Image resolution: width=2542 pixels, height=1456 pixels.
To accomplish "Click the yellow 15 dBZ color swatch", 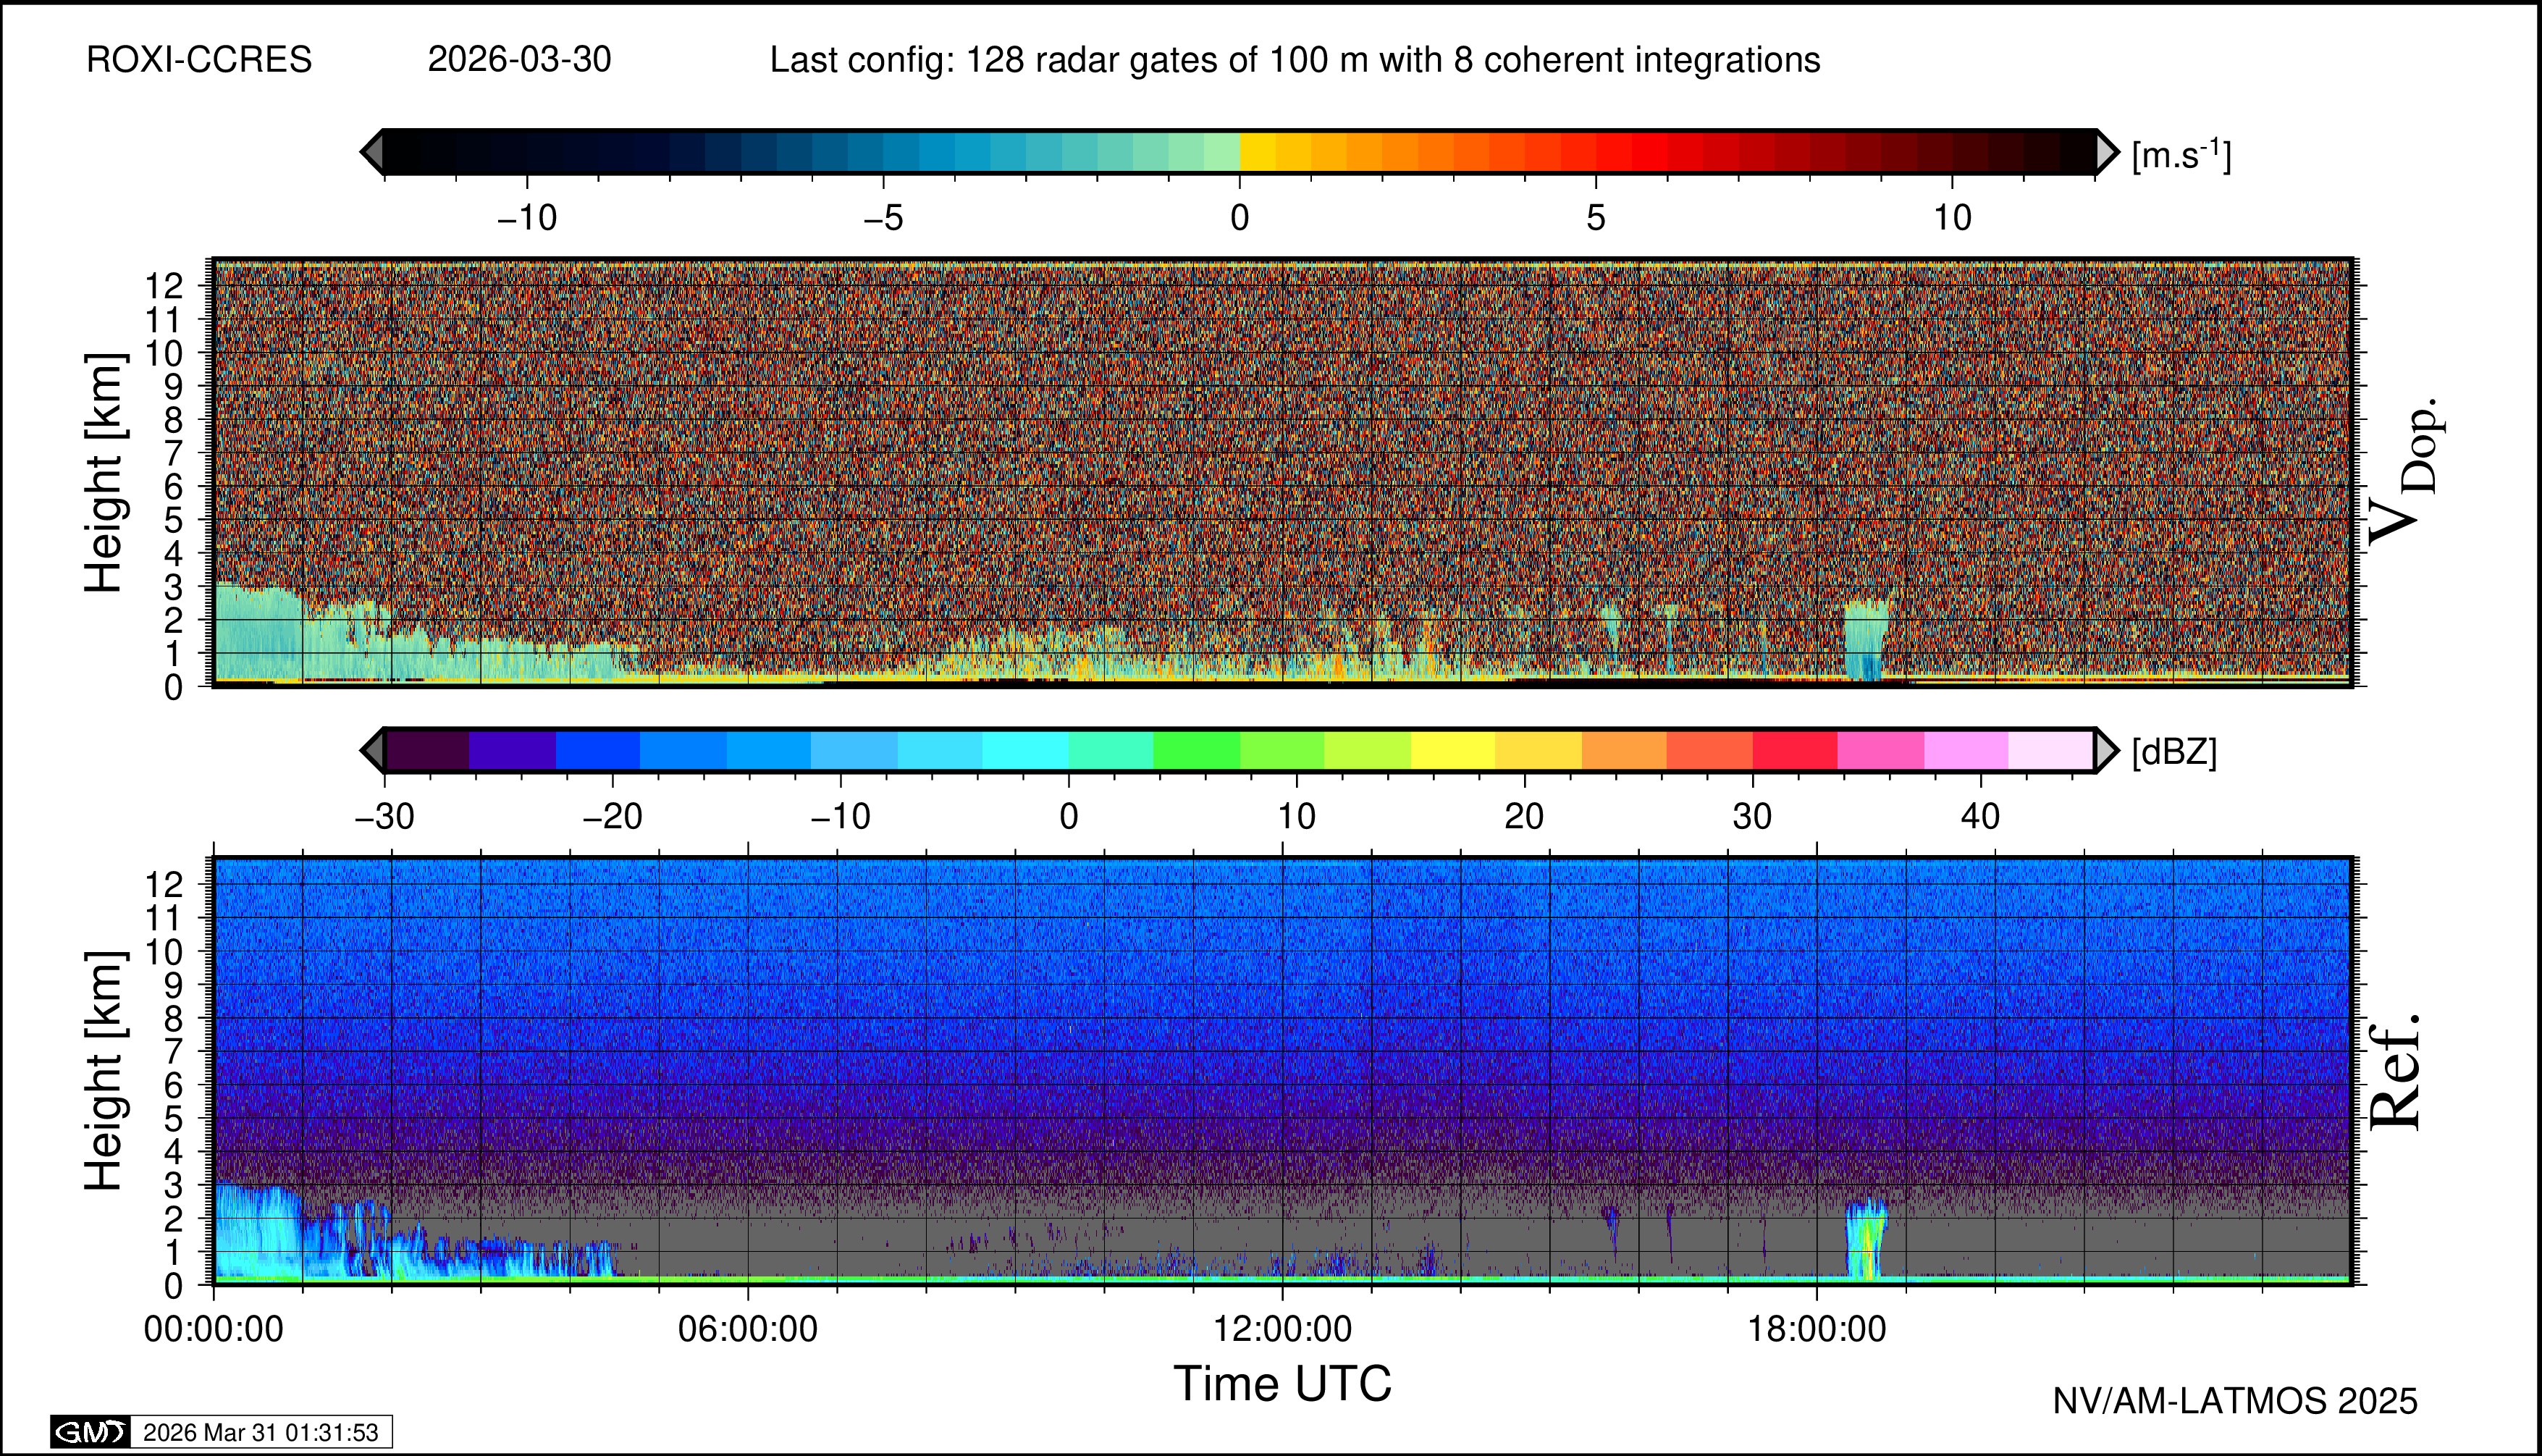I will (x=1452, y=750).
